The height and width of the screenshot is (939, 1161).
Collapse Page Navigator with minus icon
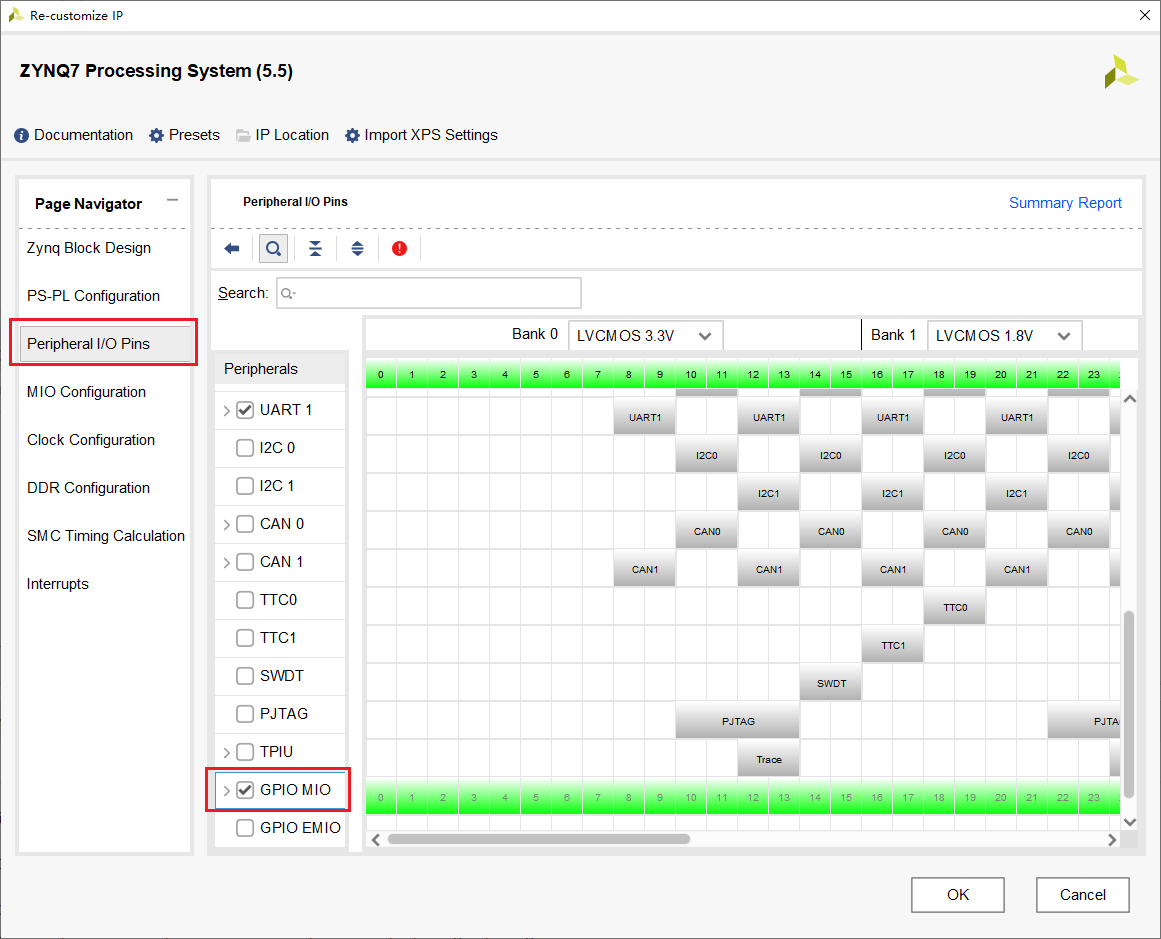point(173,200)
